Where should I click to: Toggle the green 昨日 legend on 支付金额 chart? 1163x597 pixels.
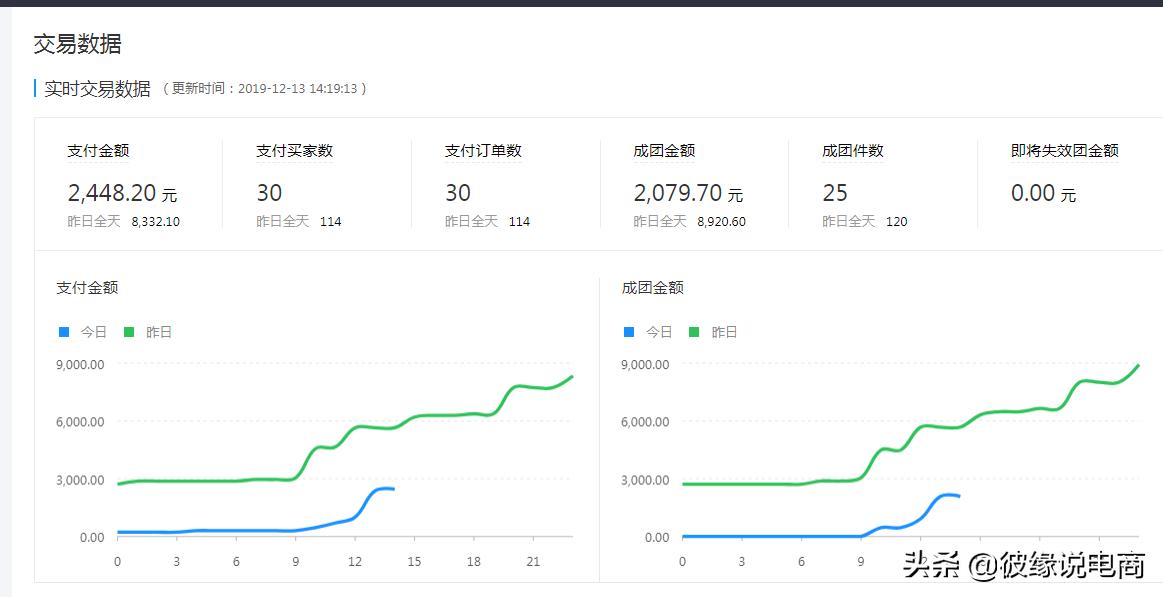[x=145, y=331]
